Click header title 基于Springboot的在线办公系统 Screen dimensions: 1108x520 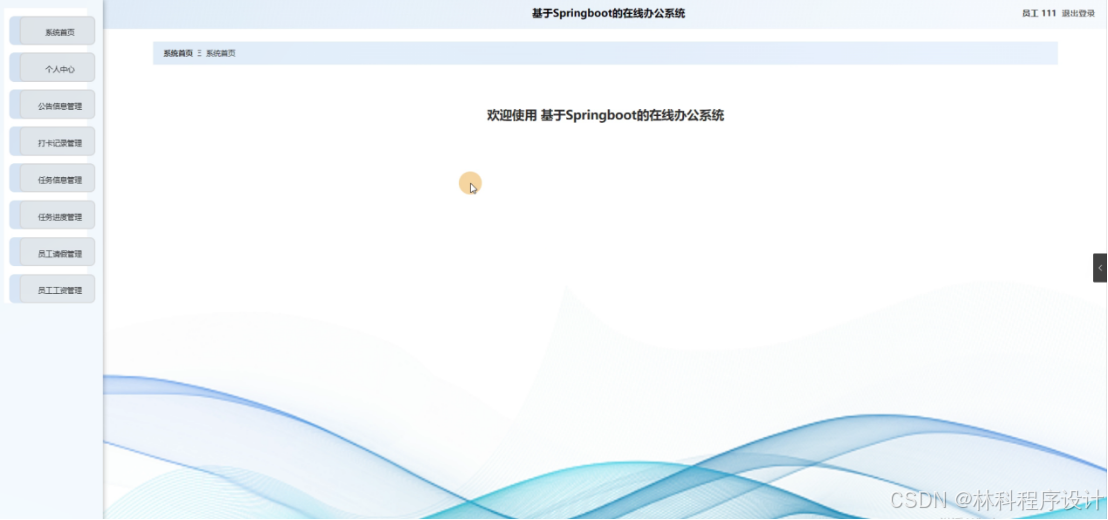tap(608, 13)
